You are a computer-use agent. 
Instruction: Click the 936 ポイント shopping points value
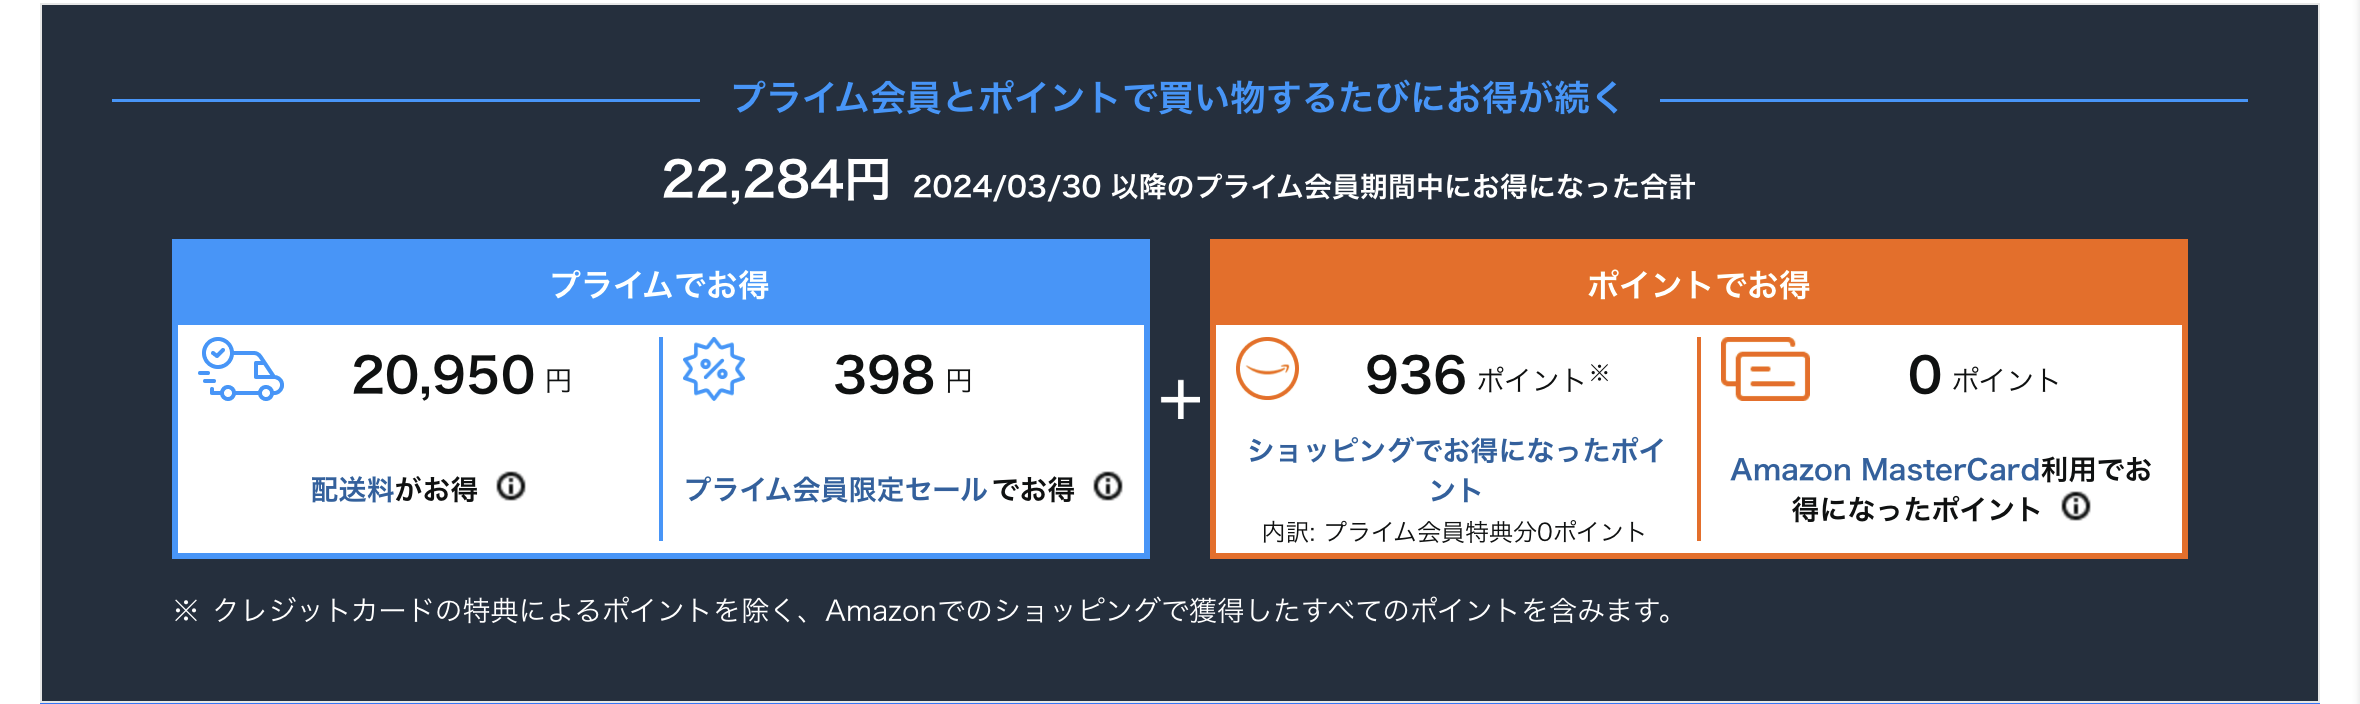(1486, 376)
